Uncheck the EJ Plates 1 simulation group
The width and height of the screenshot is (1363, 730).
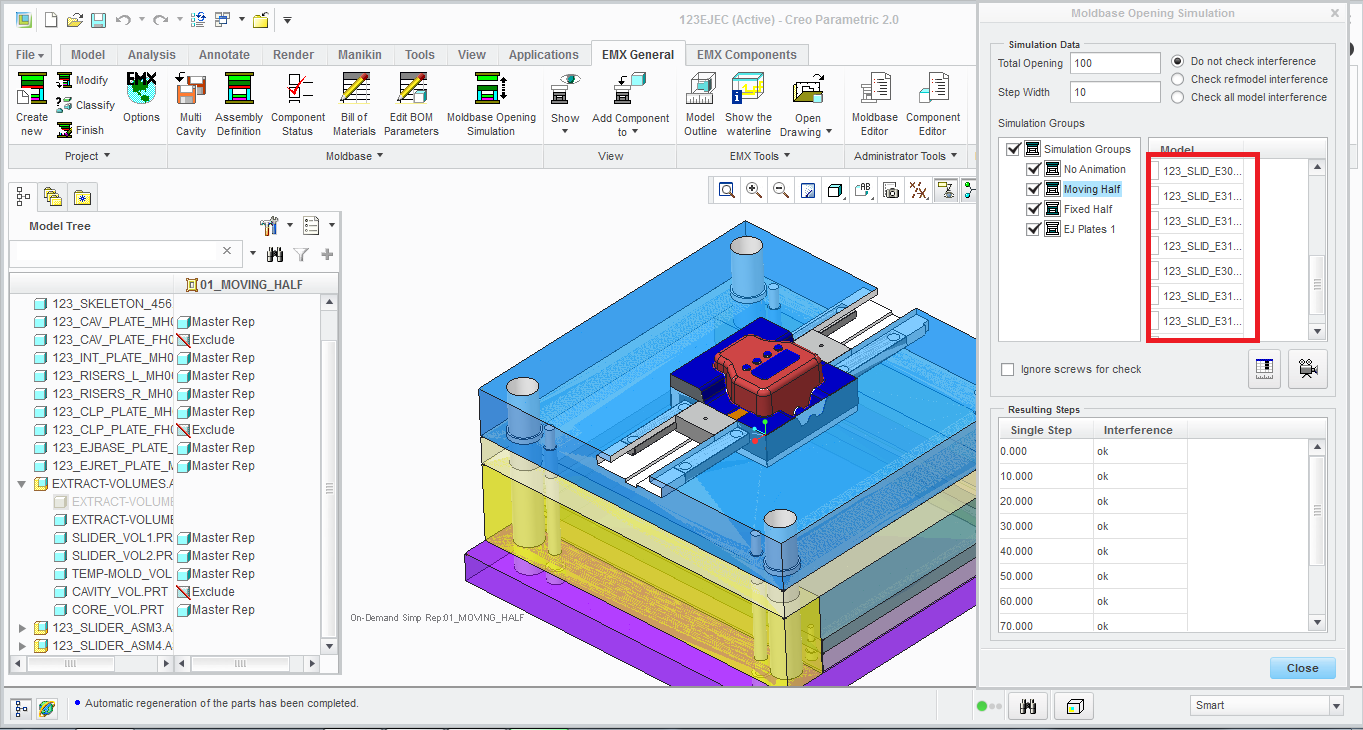coord(1033,229)
